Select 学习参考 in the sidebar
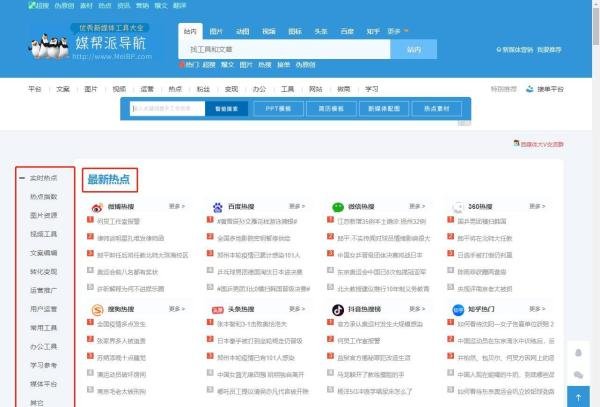This screenshot has width=600, height=407. [44, 365]
